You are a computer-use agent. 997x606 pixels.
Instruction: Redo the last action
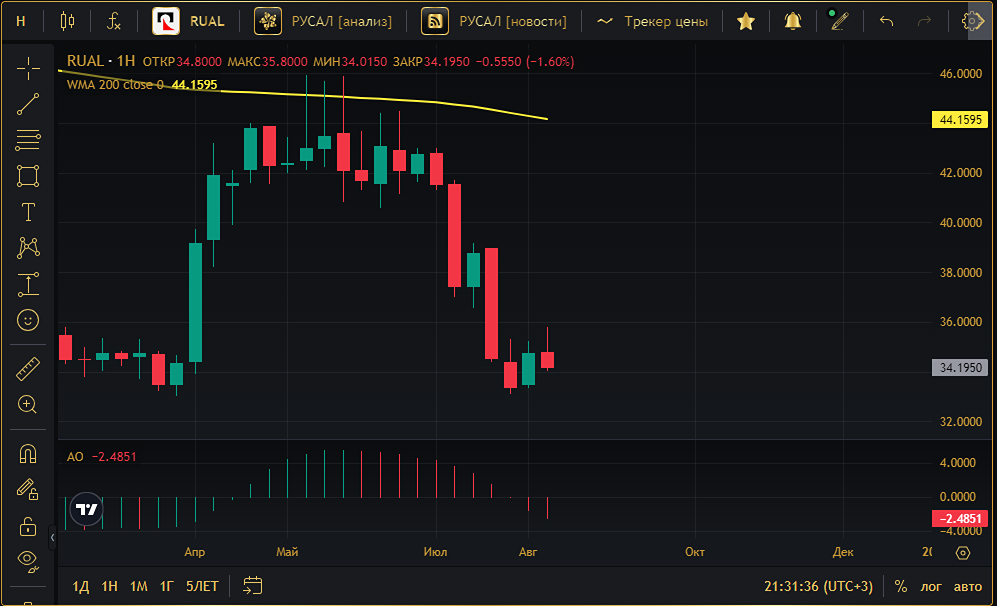pyautogui.click(x=924, y=21)
